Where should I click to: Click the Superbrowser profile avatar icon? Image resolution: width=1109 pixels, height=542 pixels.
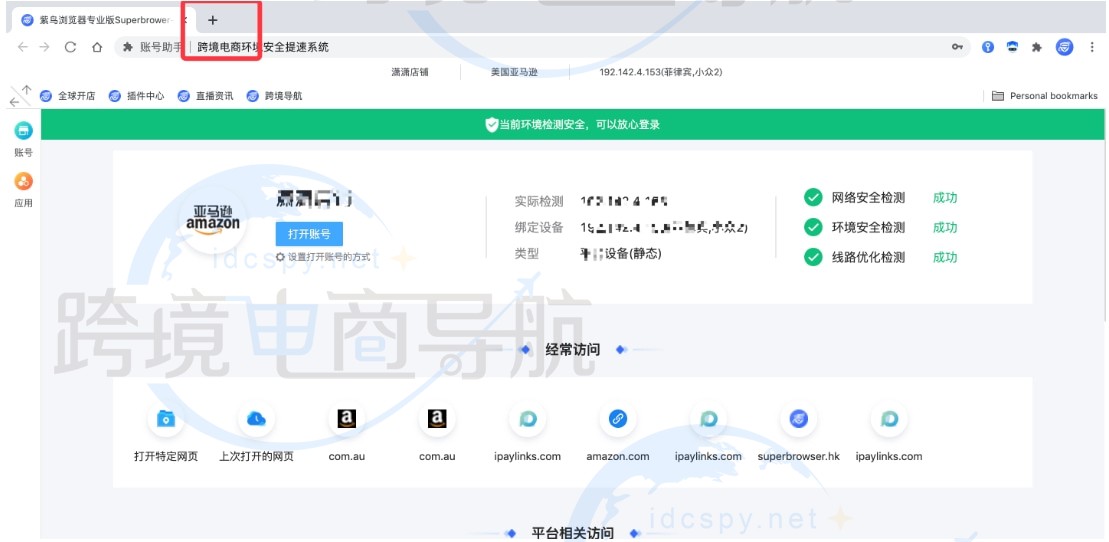pyautogui.click(x=1064, y=47)
